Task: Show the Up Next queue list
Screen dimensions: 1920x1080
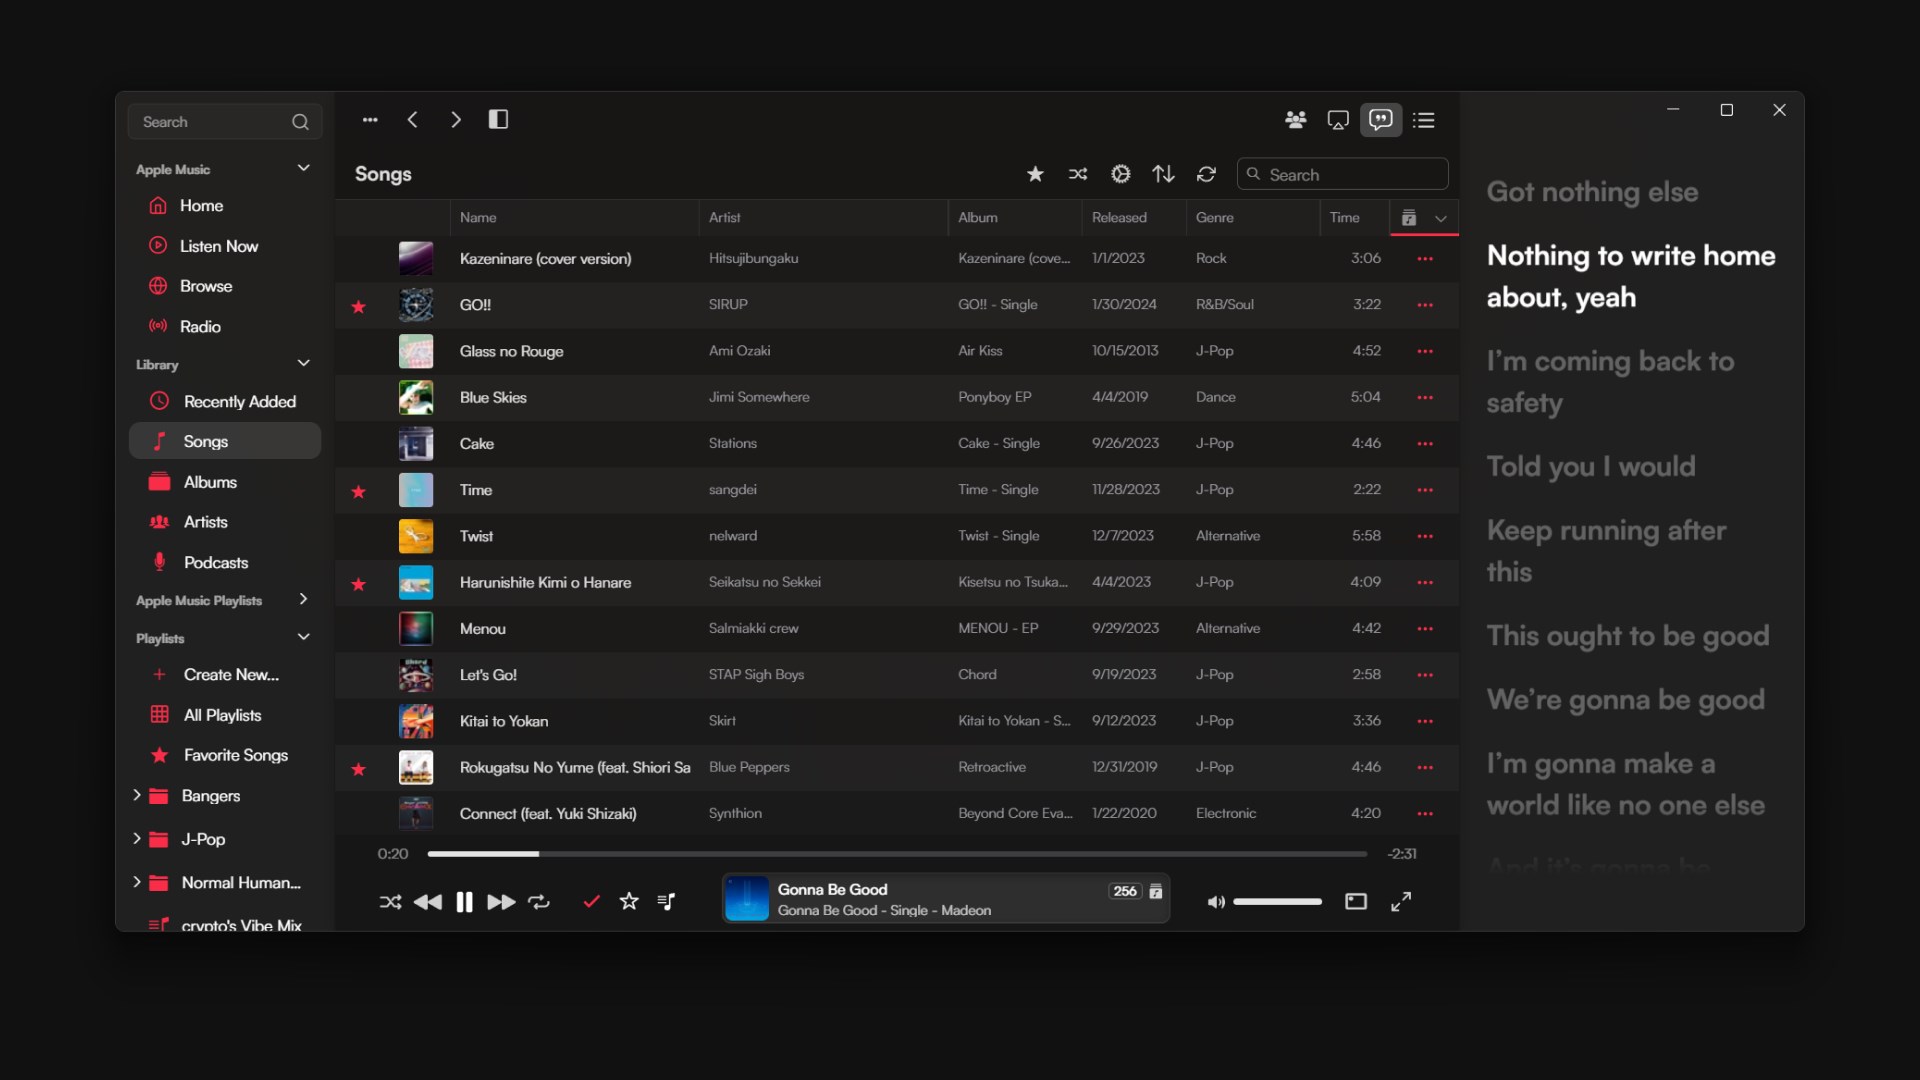Action: coord(1424,120)
